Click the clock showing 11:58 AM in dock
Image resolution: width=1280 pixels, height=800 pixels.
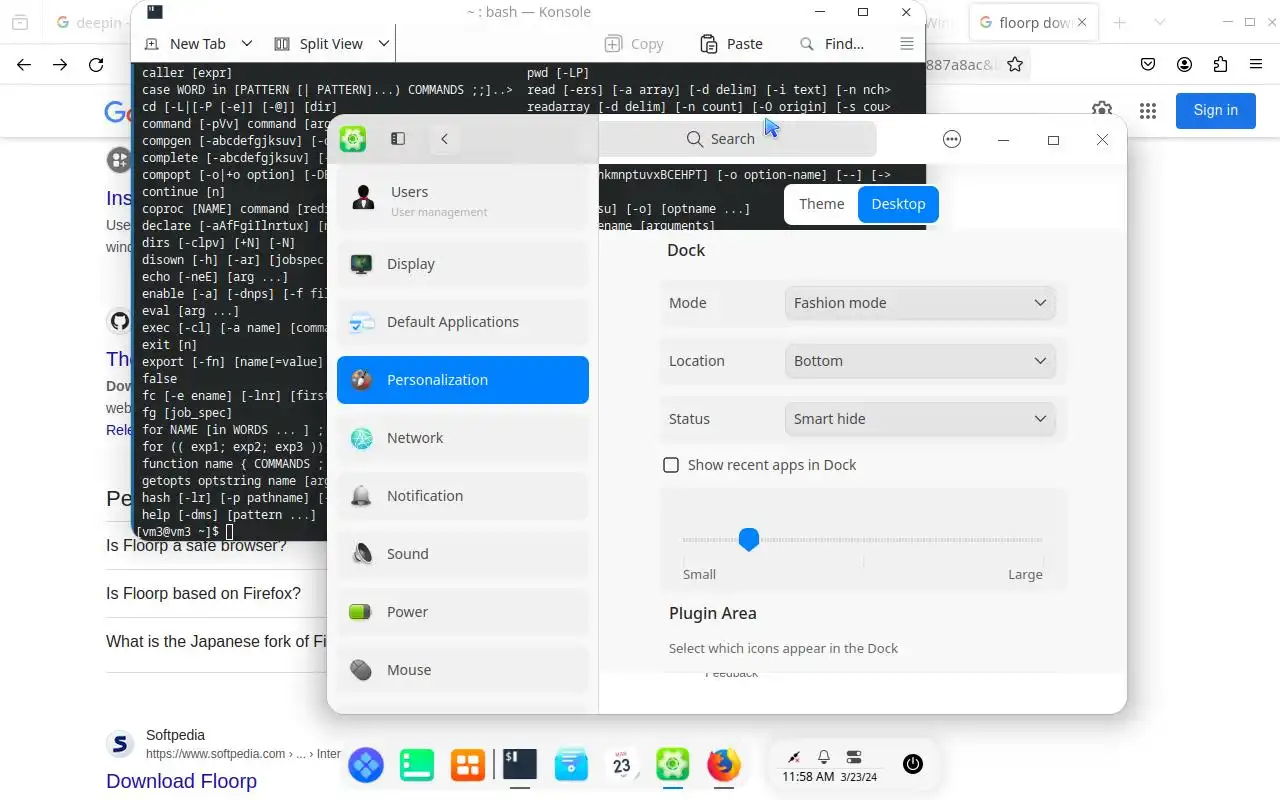(x=808, y=777)
